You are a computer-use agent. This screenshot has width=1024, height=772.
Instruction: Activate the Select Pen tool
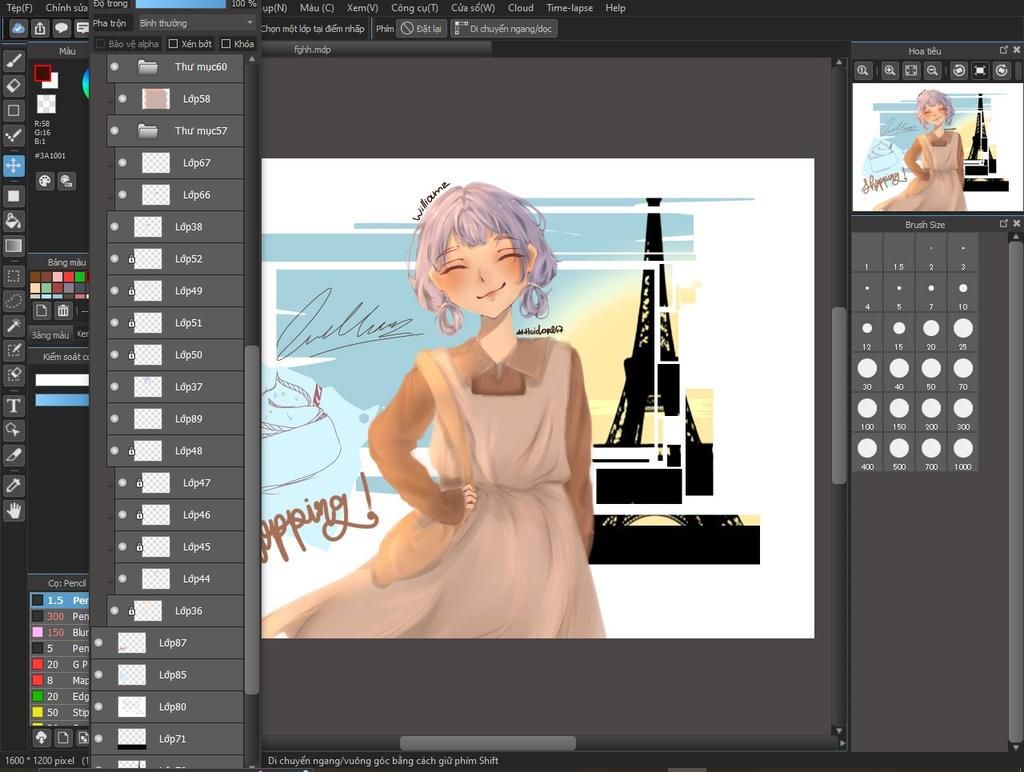coord(14,350)
